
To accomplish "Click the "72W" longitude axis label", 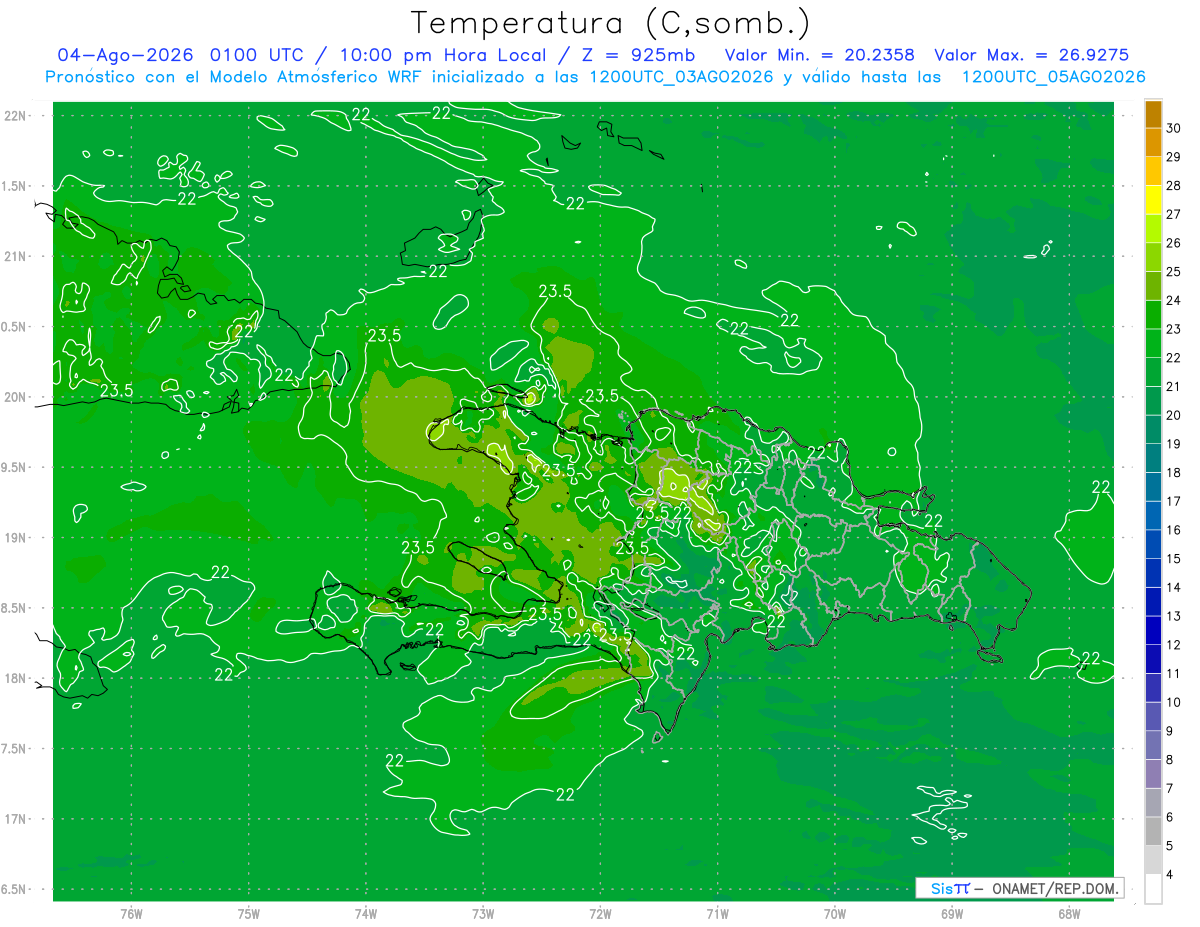I will tap(600, 913).
